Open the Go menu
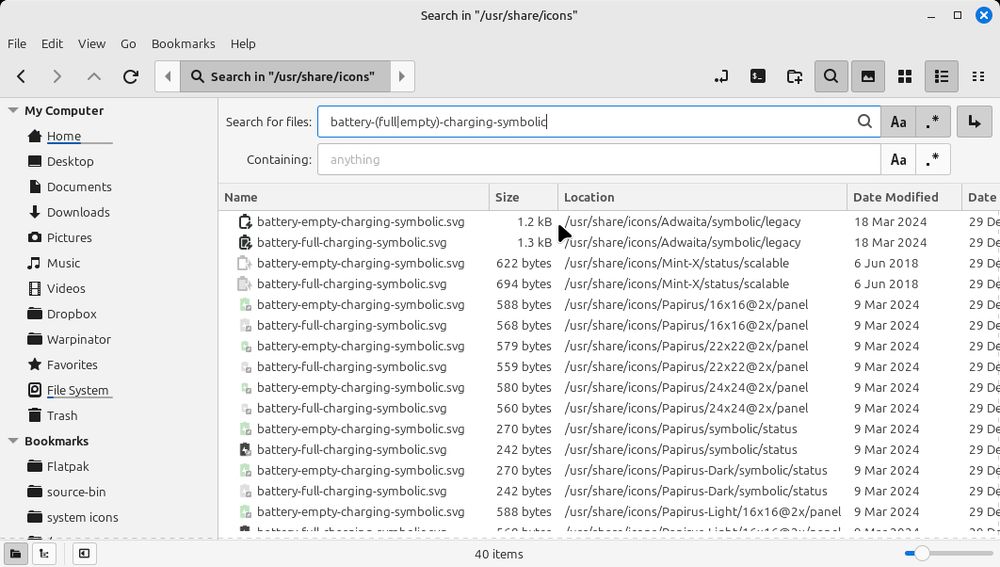 (x=128, y=43)
